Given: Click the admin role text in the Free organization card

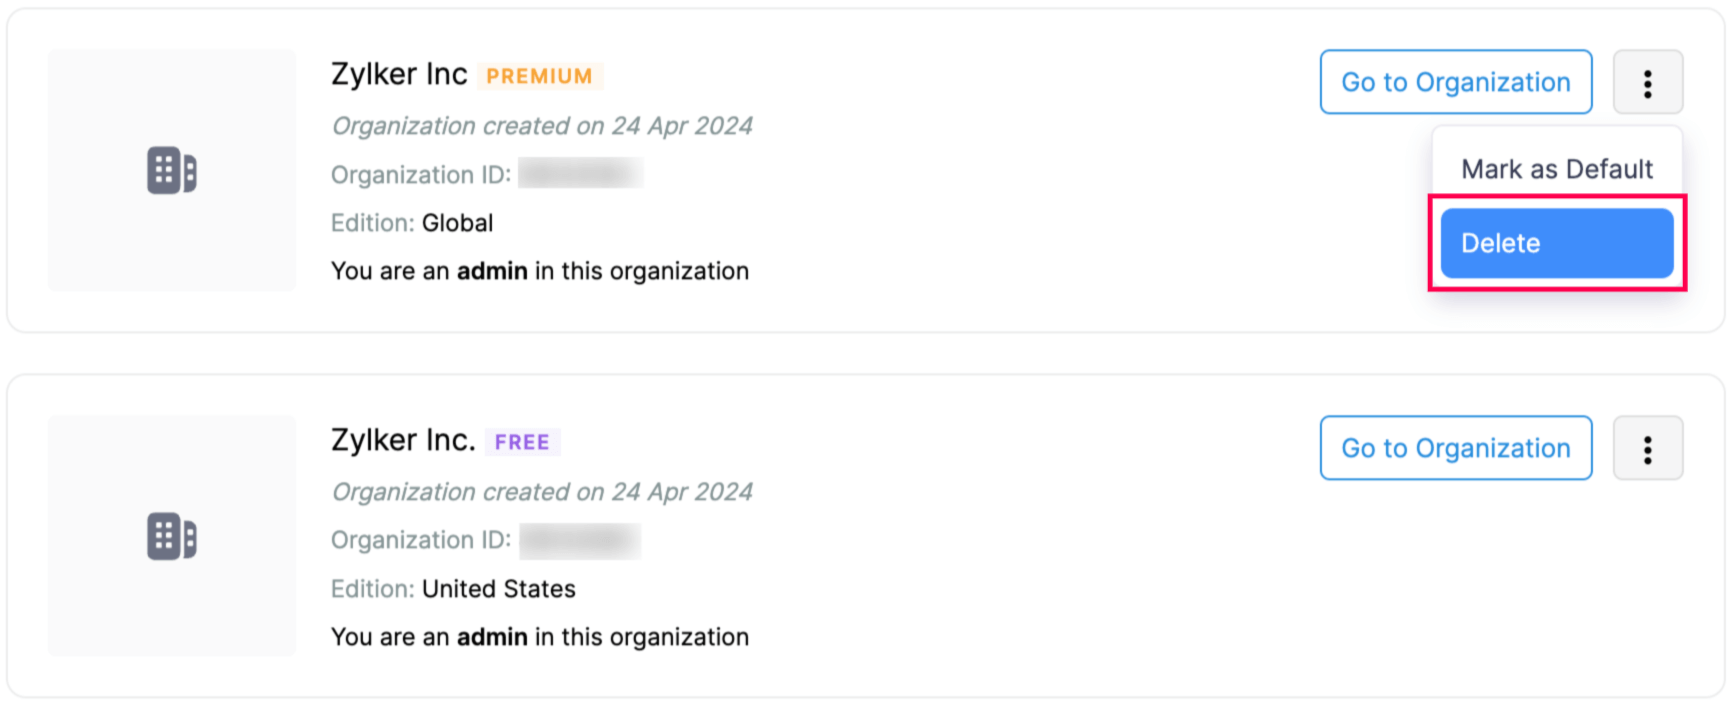Looking at the screenshot, I should tap(492, 637).
